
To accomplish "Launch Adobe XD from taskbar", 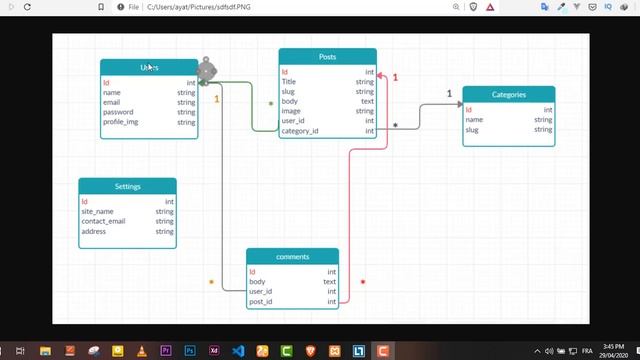I will [214, 351].
